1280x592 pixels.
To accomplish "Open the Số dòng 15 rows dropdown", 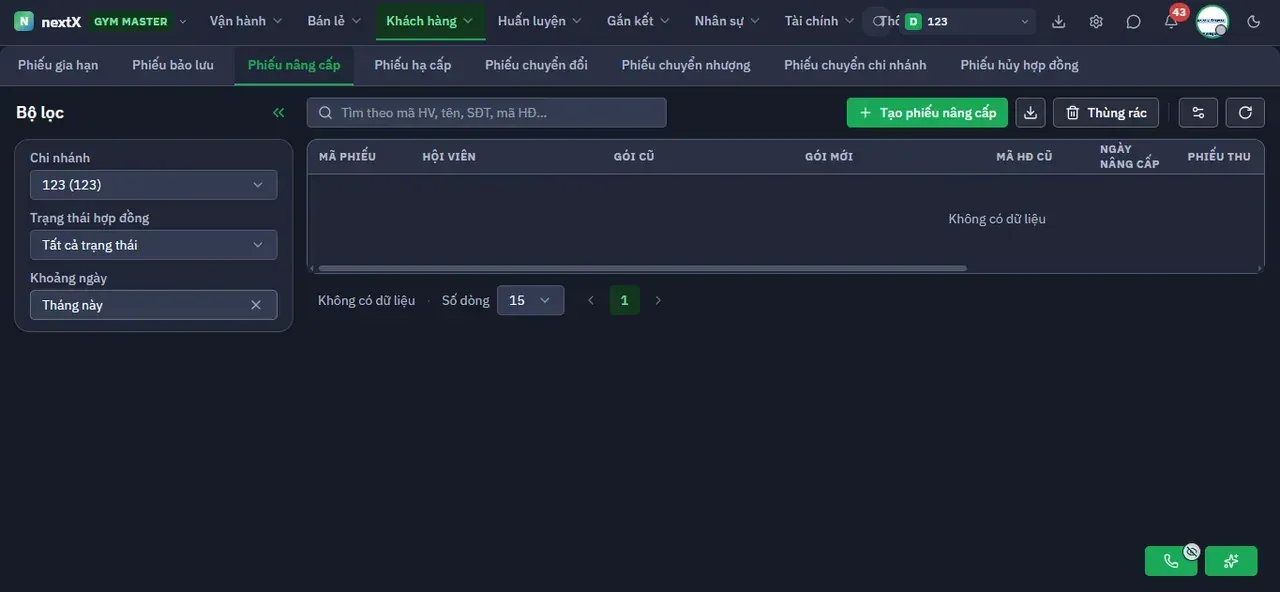I will [530, 300].
